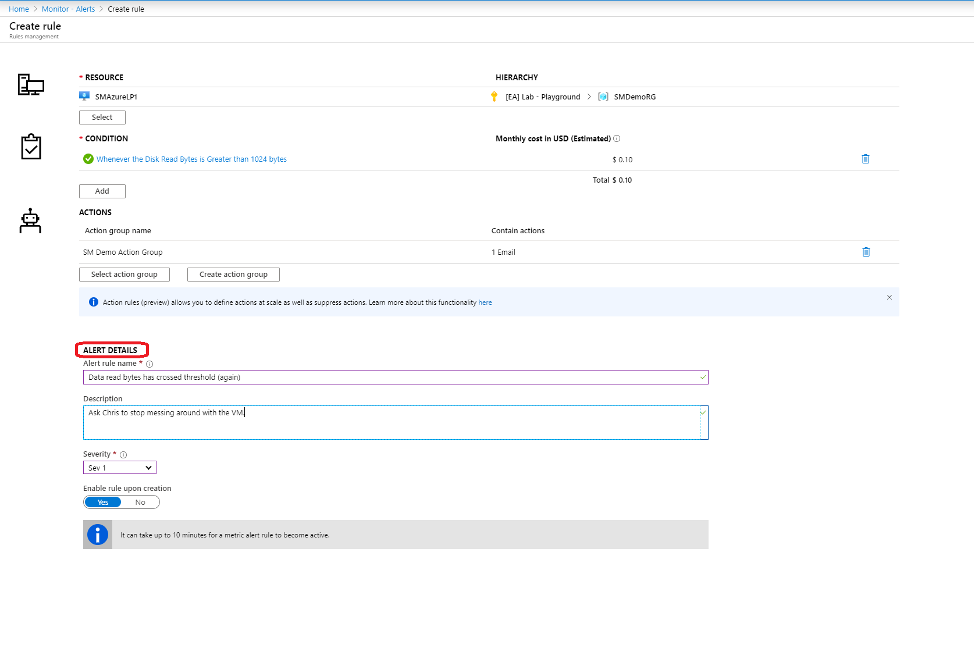
Task: Click the robot actions icon in sidebar
Action: pyautogui.click(x=30, y=220)
